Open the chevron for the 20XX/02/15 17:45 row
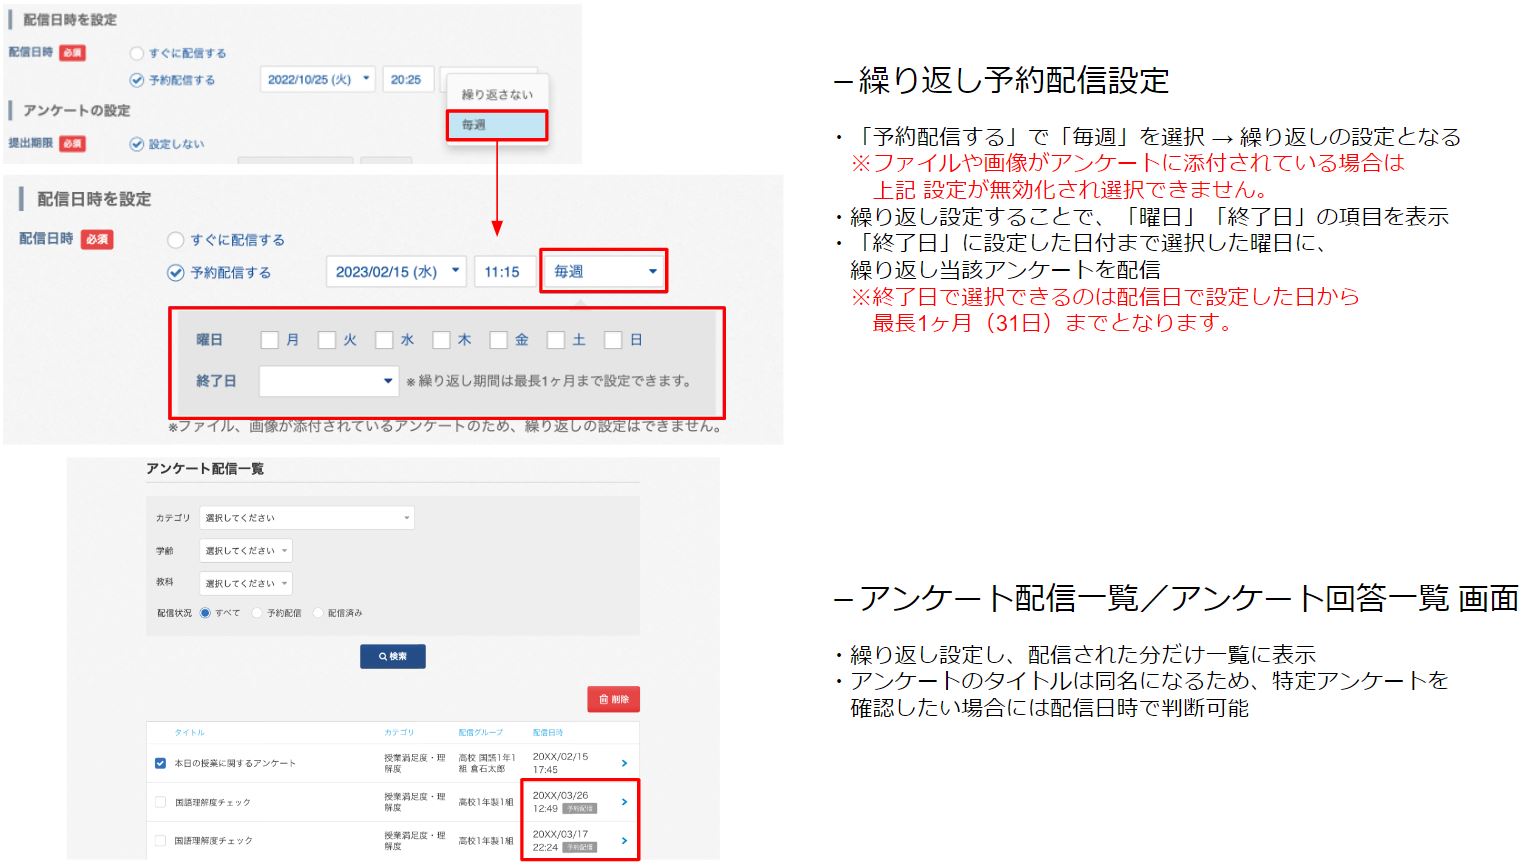Viewport: 1522px width, 865px height. (x=624, y=763)
